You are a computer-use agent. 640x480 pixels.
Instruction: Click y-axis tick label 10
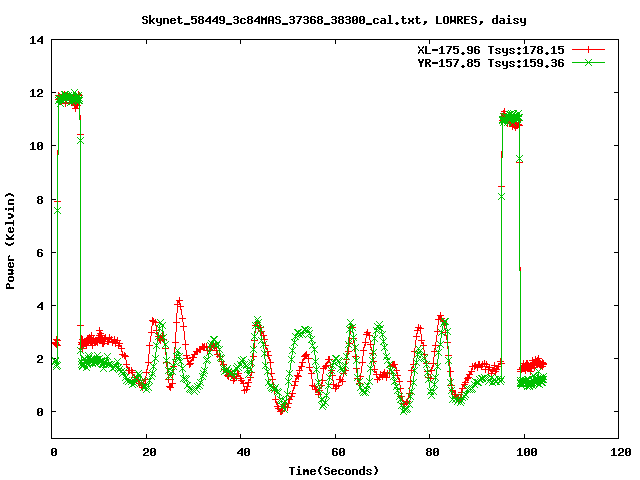coord(36,146)
